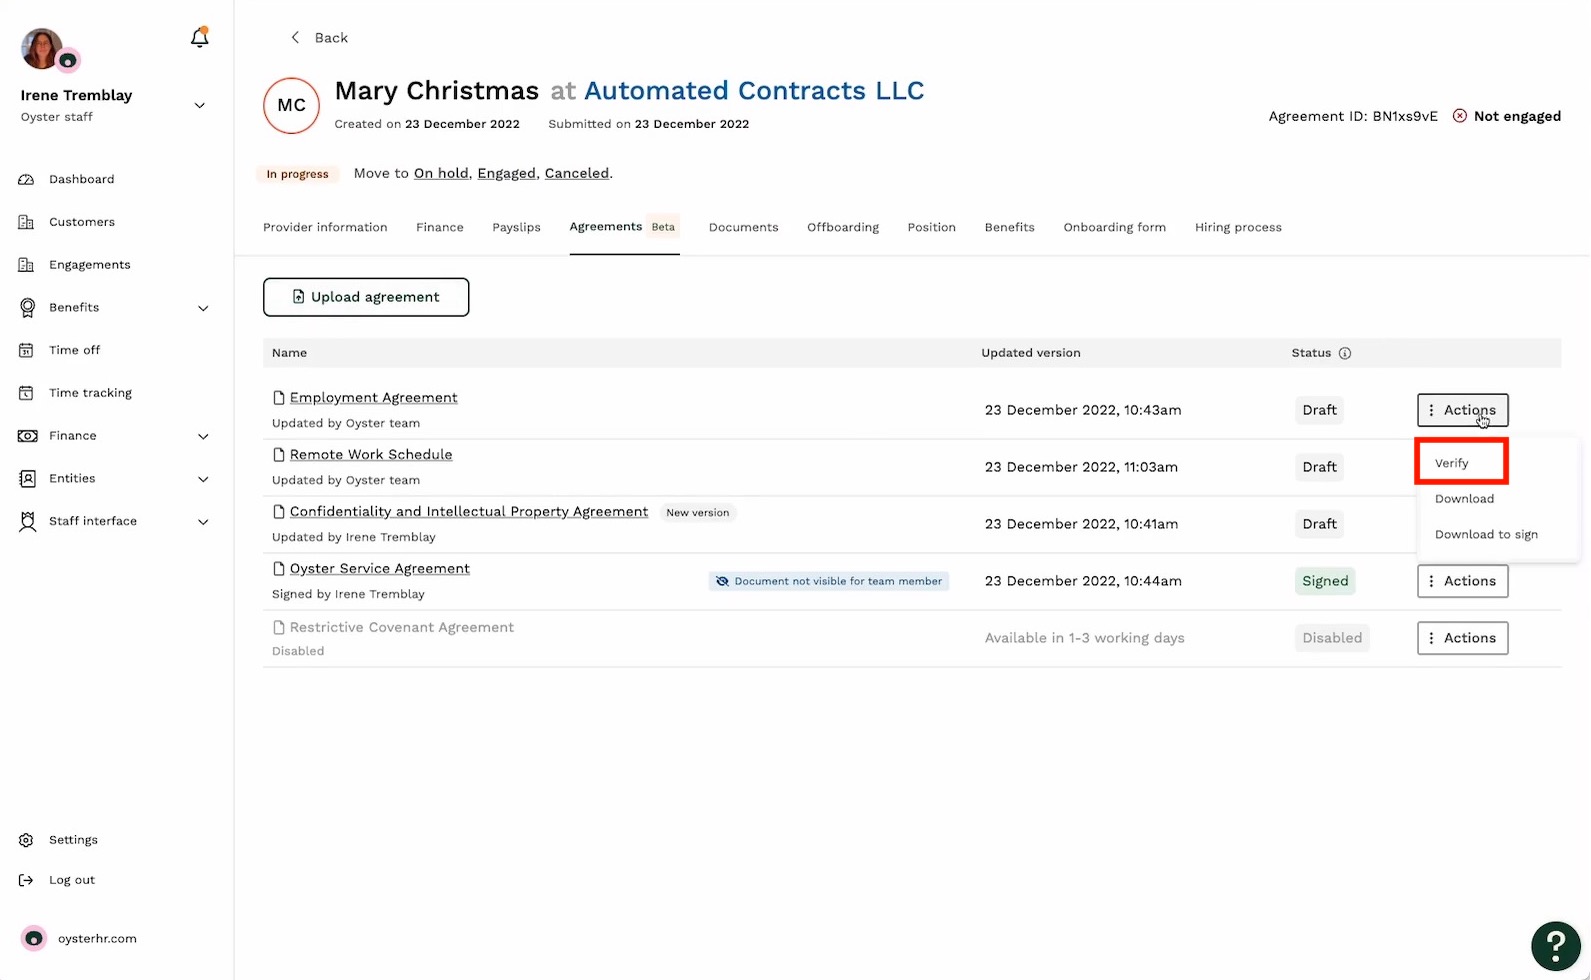Click the Signed status badge
1591x980 pixels.
pyautogui.click(x=1325, y=581)
